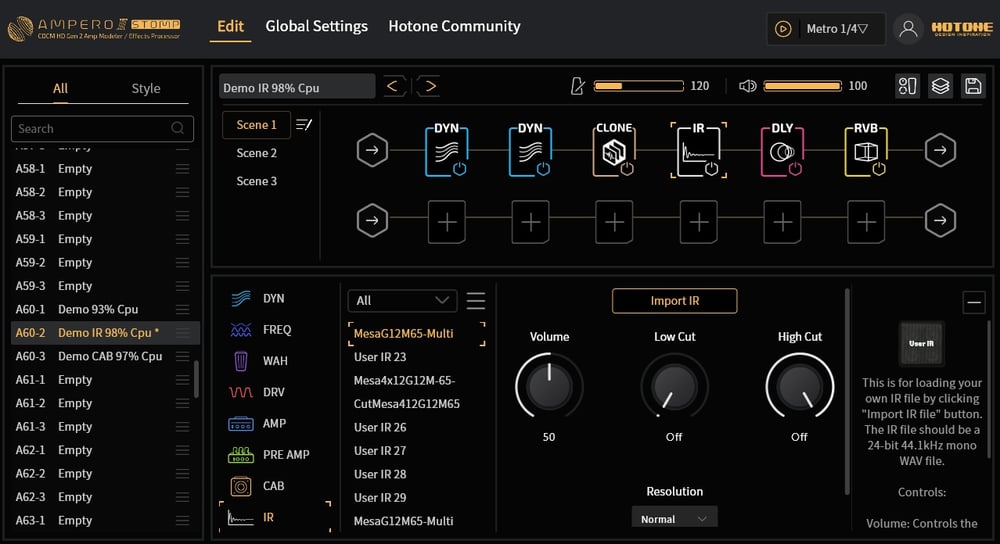1000x544 pixels.
Task: Edit the scene list icon
Action: tap(304, 125)
